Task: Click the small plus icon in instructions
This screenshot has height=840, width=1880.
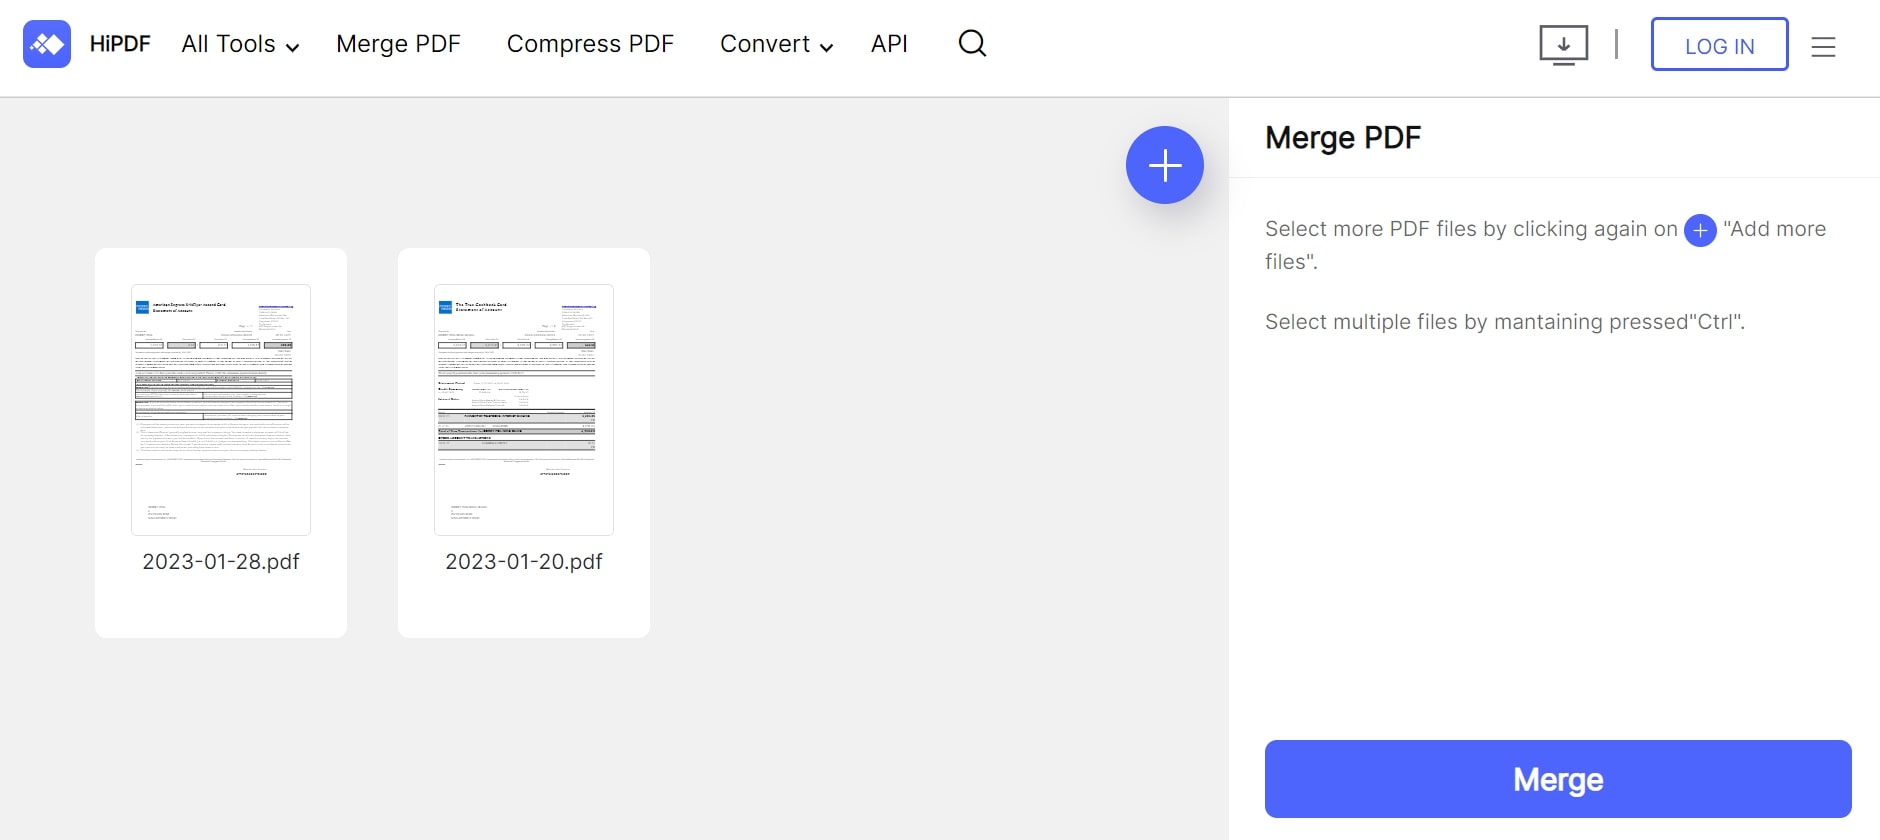Action: [1700, 230]
